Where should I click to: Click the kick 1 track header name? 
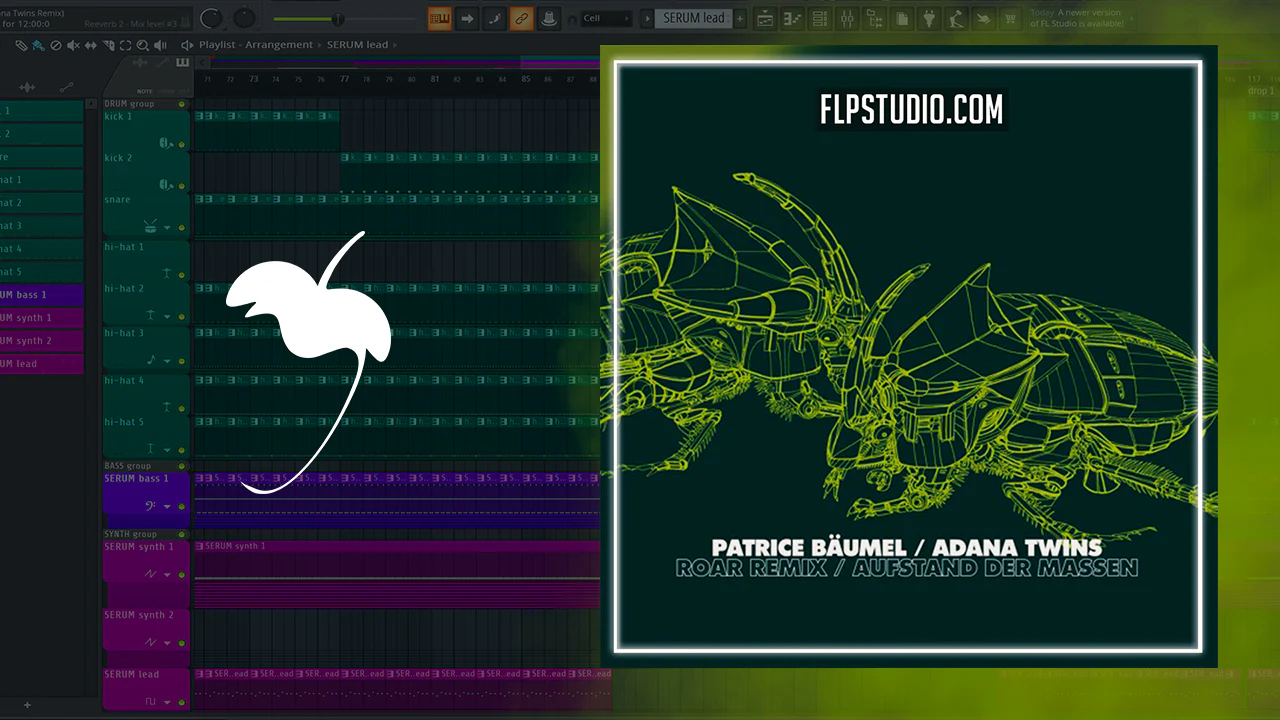point(118,117)
